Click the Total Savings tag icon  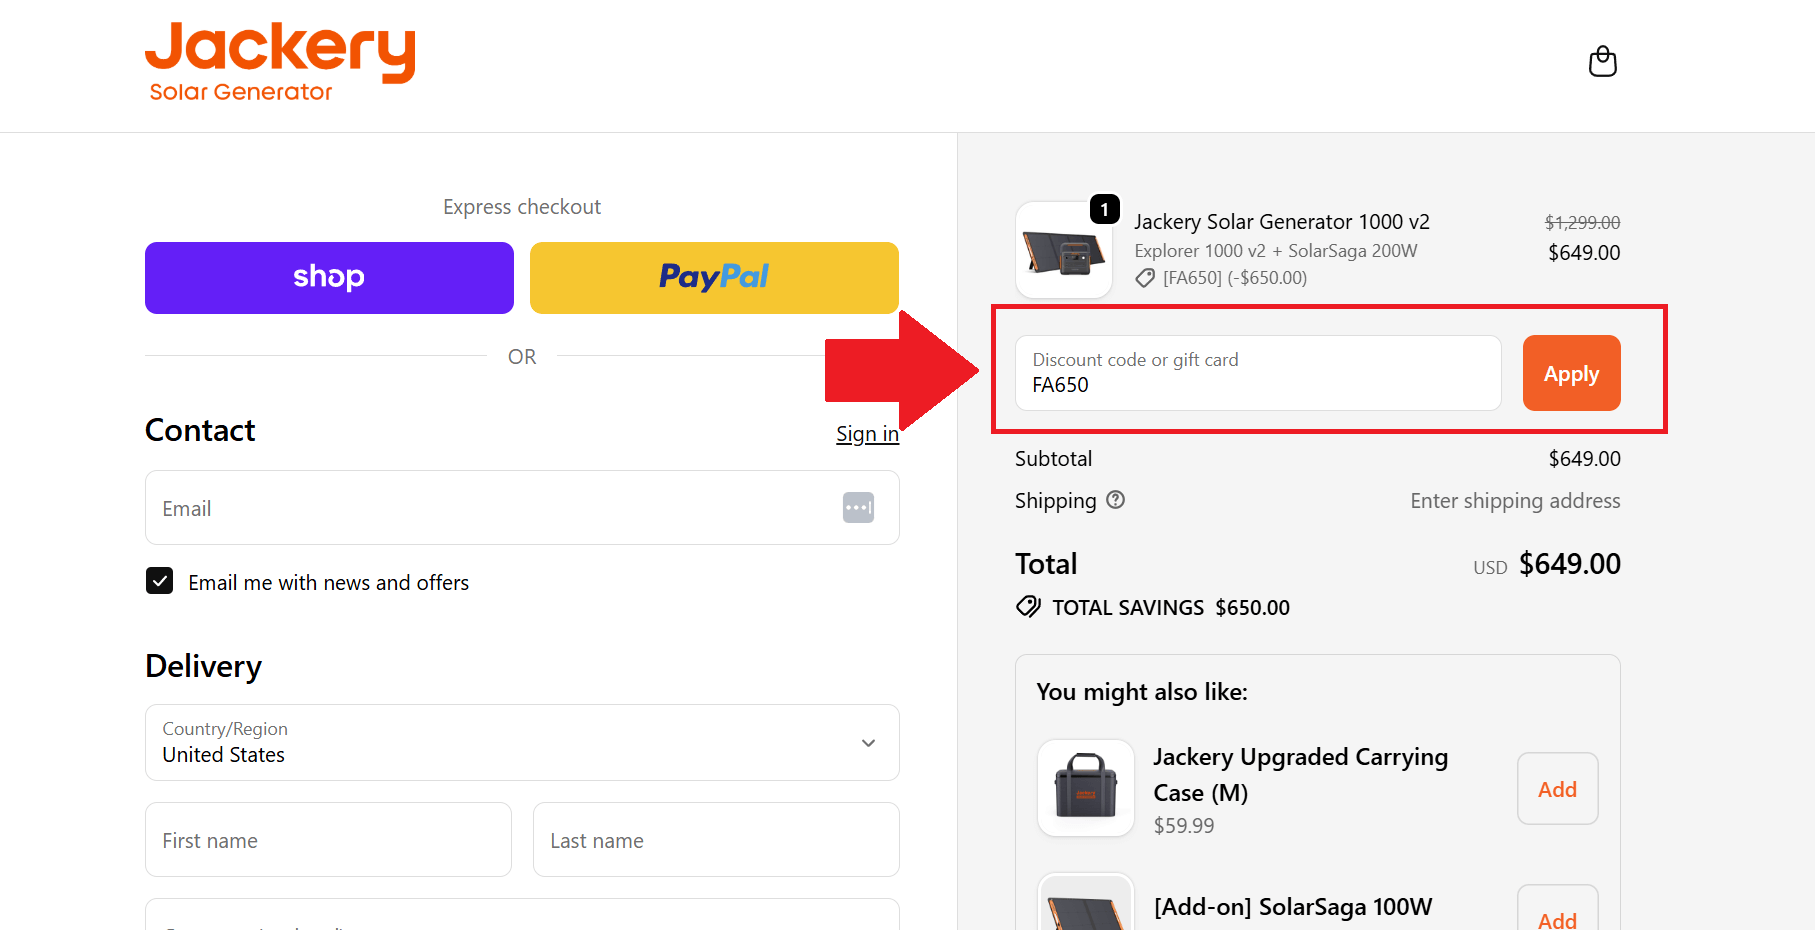click(1028, 607)
